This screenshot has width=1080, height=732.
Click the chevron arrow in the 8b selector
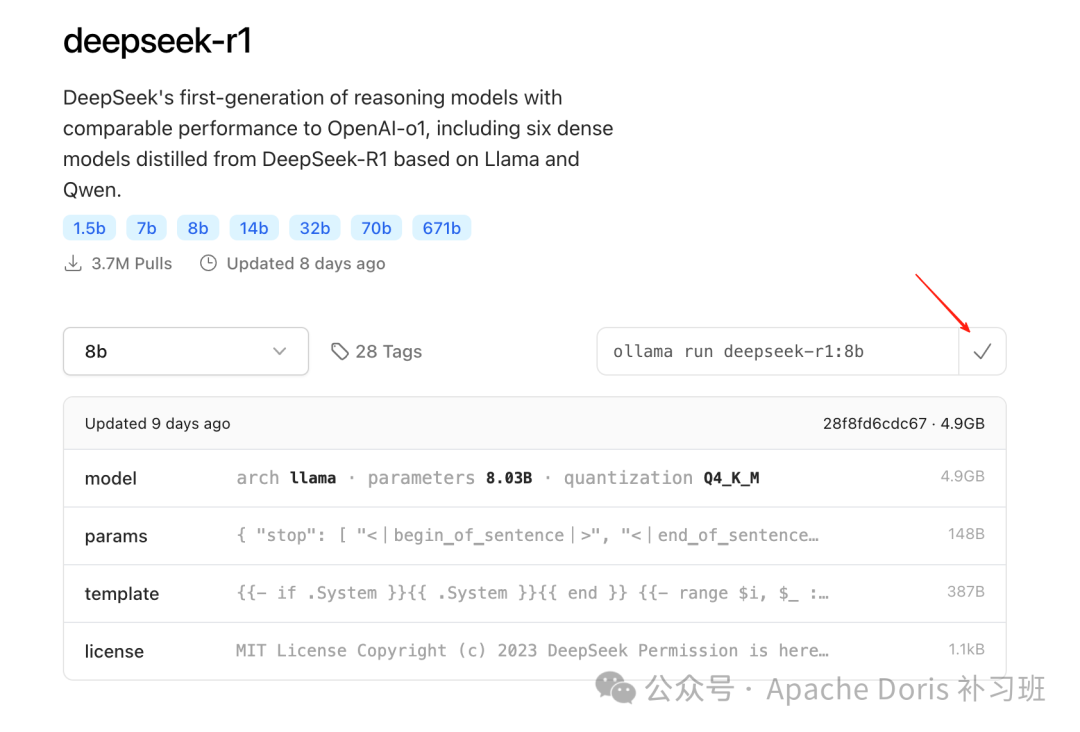(x=279, y=351)
